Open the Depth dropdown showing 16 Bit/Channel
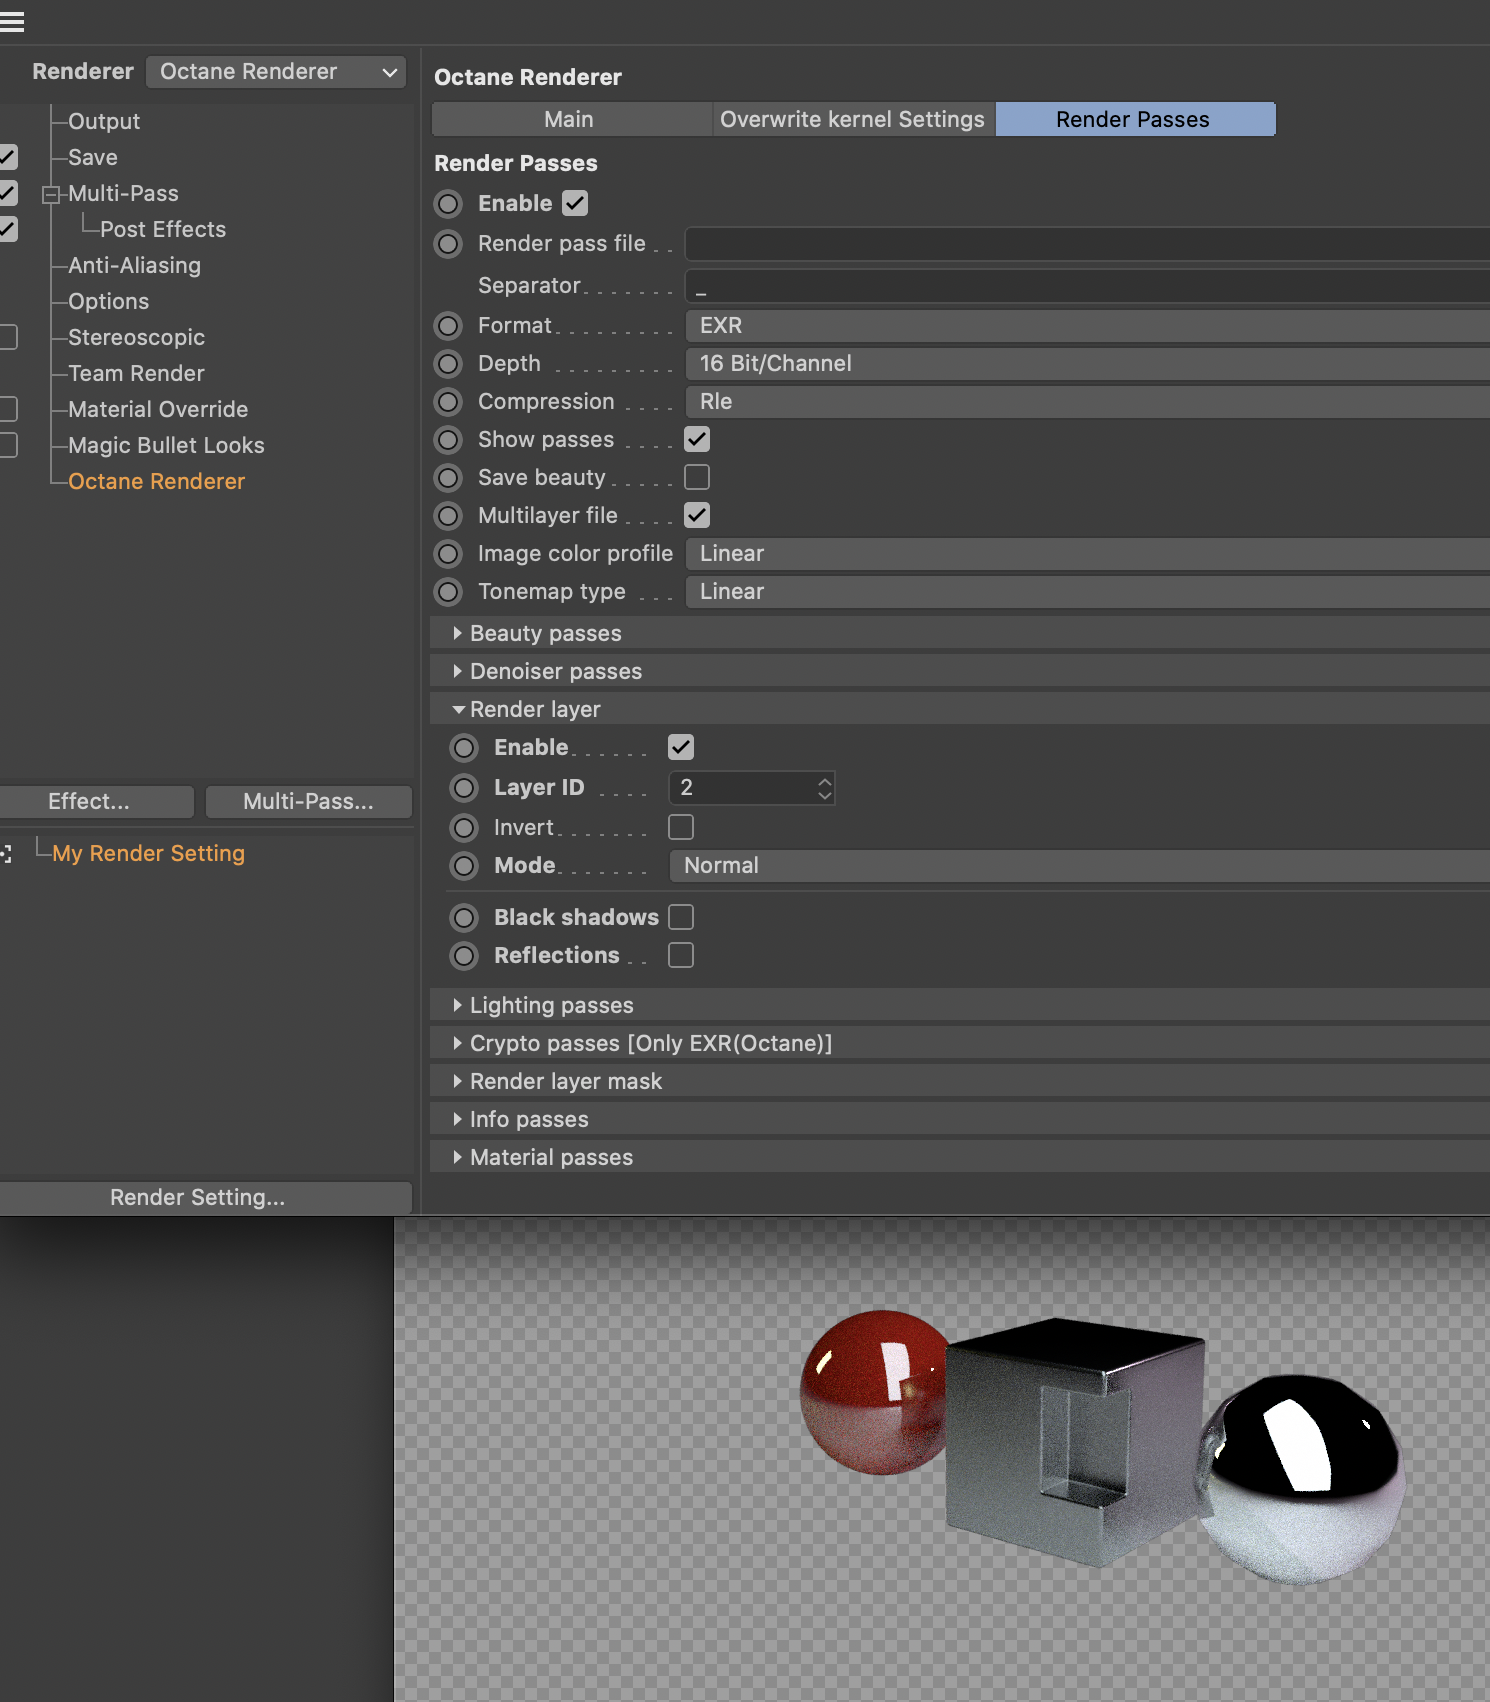This screenshot has height=1702, width=1490. point(1087,364)
